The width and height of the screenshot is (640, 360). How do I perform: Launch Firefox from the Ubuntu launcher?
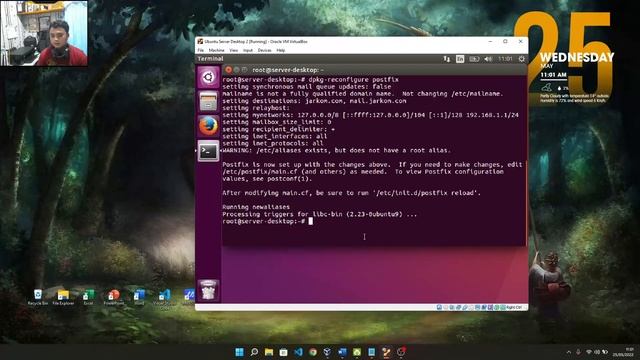click(x=208, y=126)
